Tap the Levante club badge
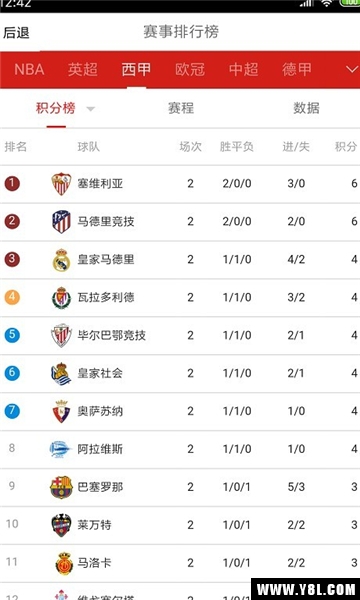 (61, 525)
